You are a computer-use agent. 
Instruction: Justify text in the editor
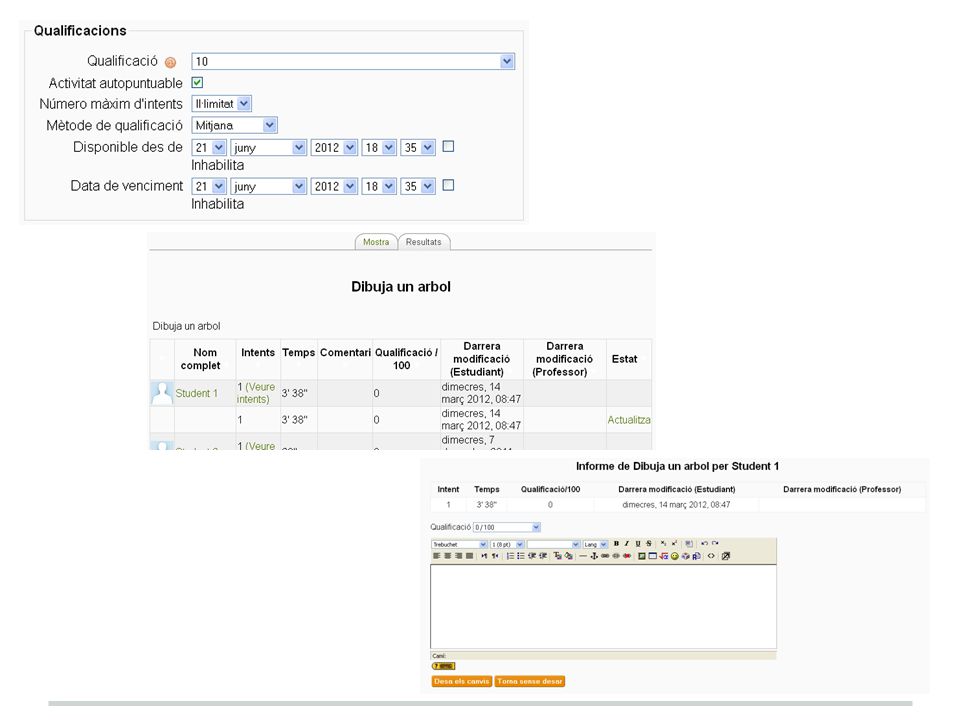pyautogui.click(x=470, y=556)
